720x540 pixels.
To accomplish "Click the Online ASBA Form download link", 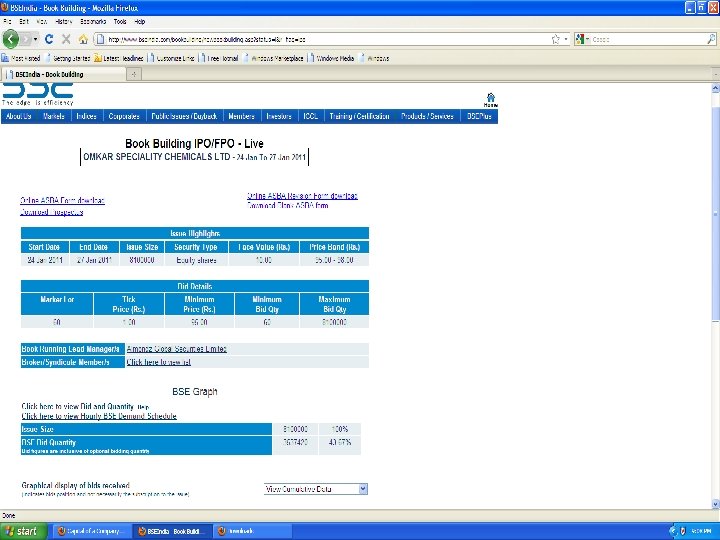I will click(62, 200).
